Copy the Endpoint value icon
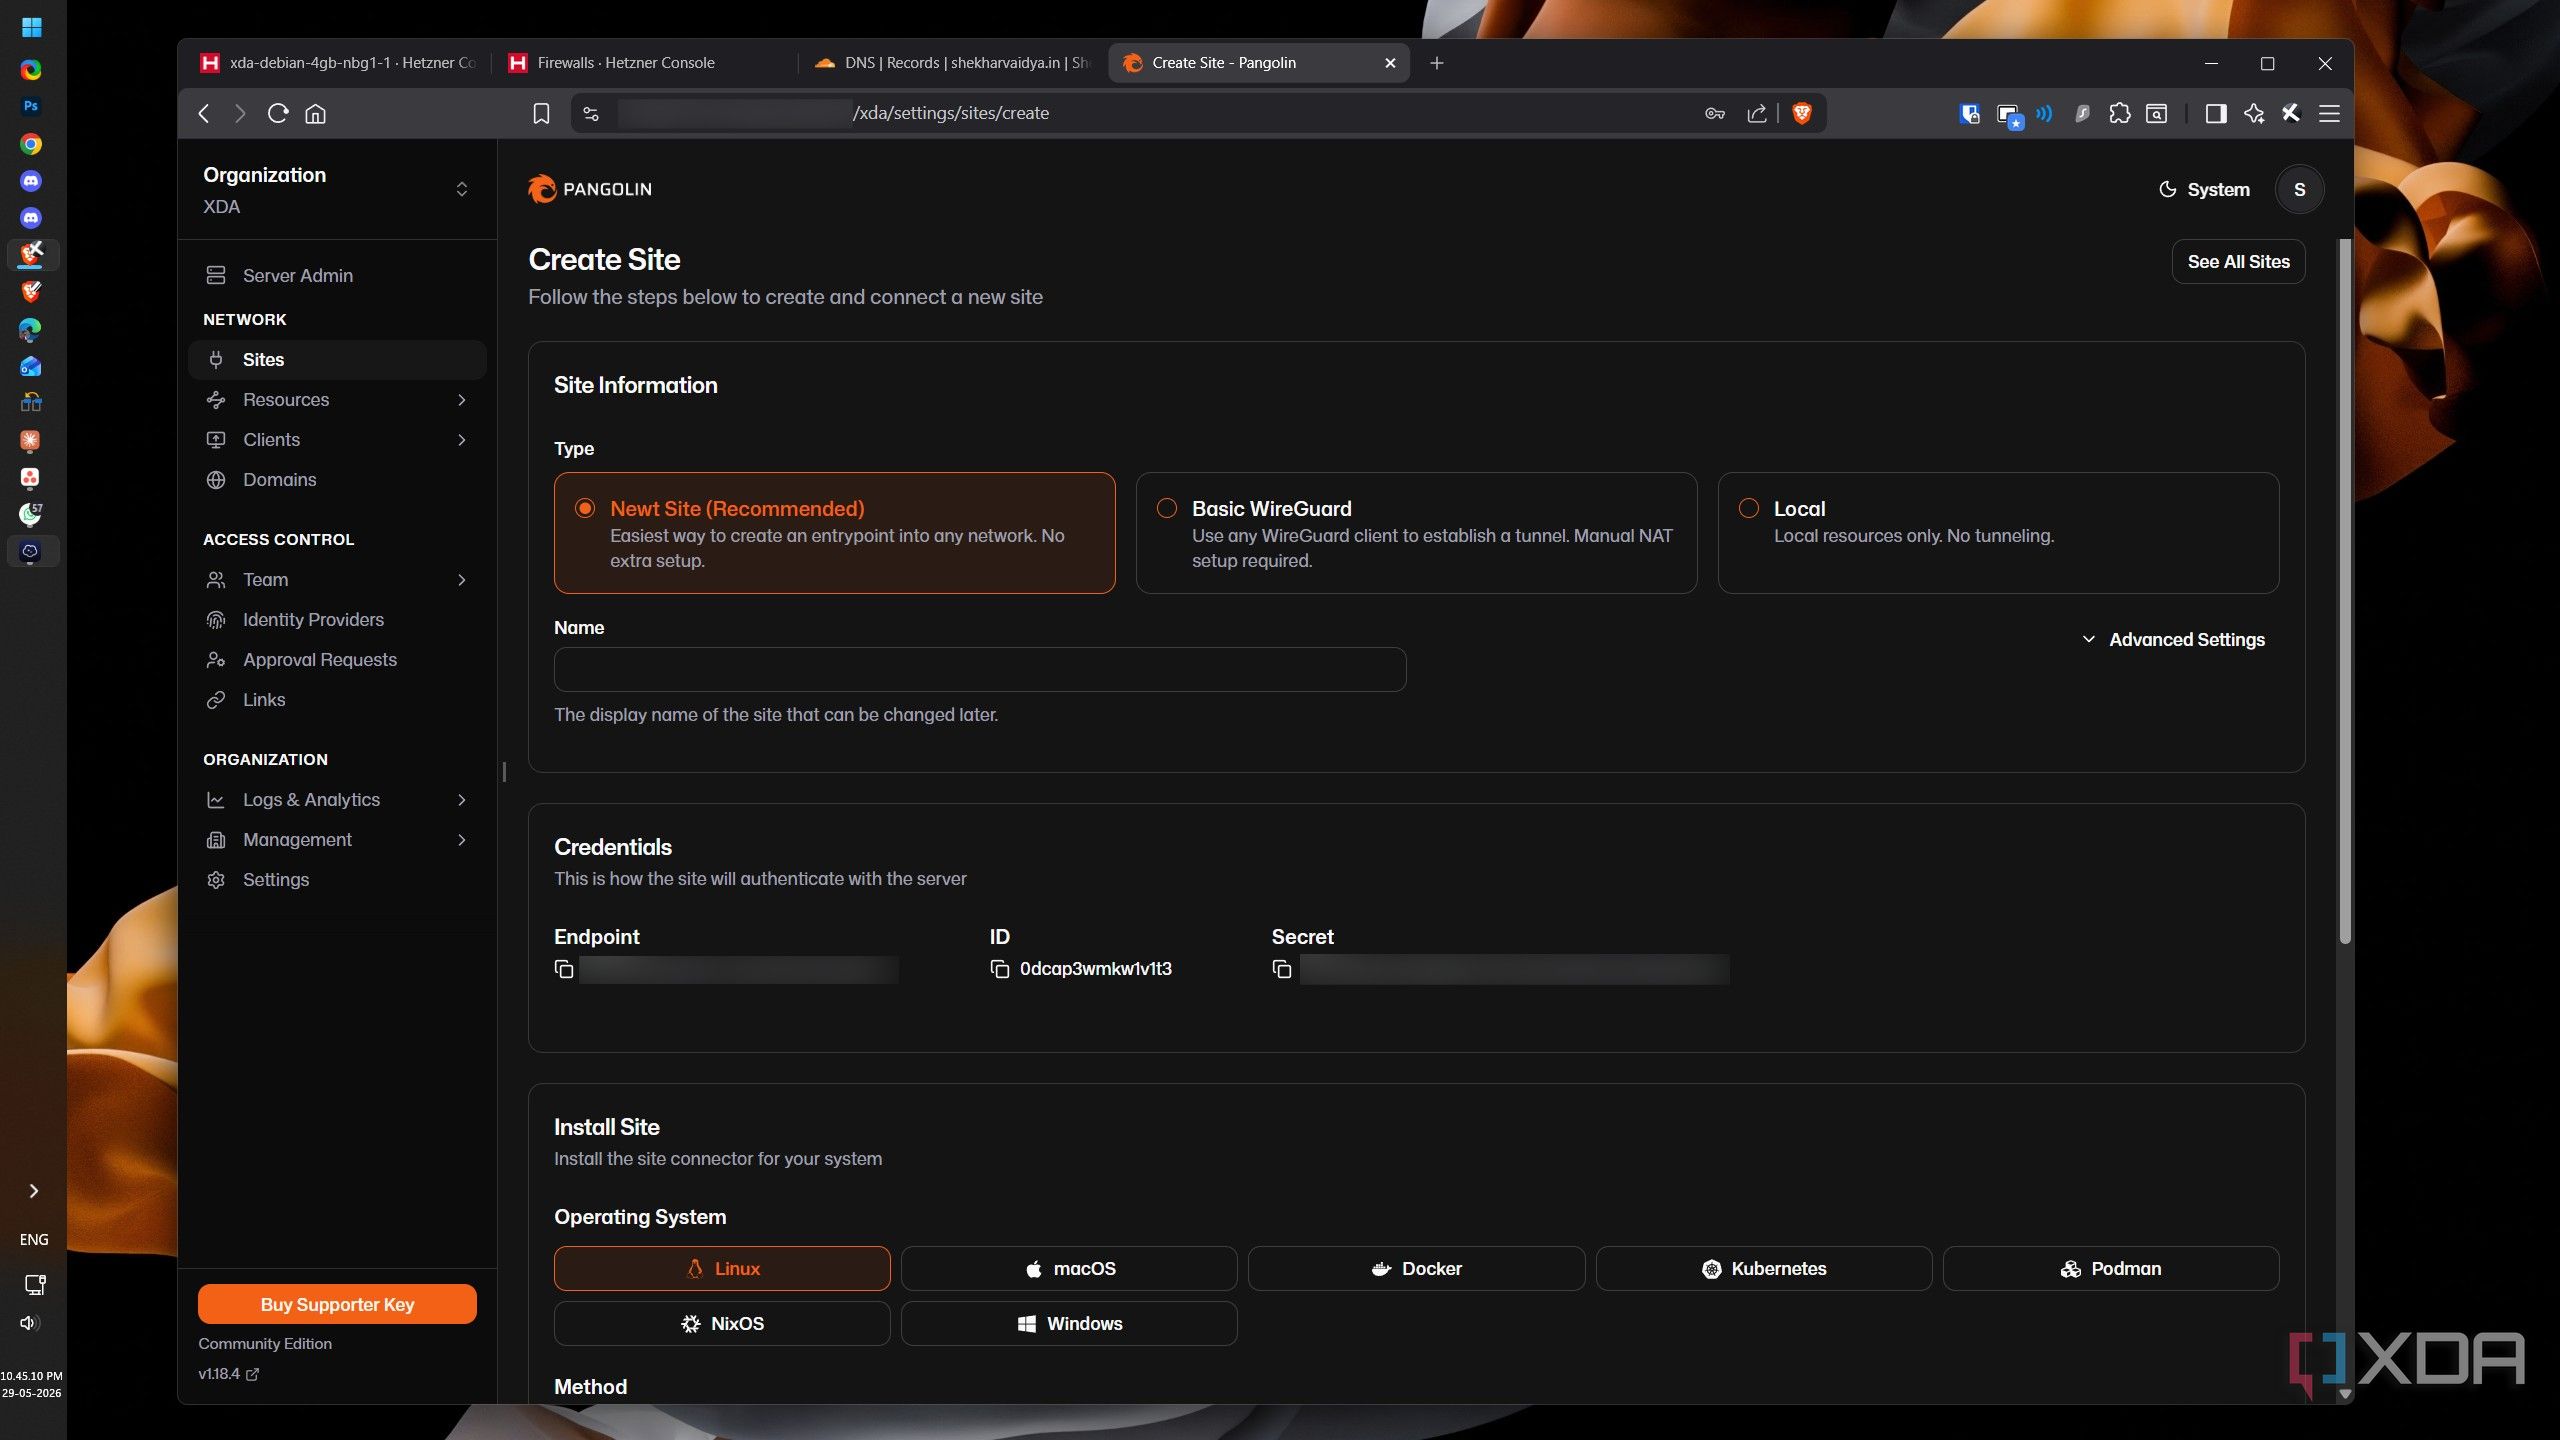The height and width of the screenshot is (1440, 2560). [x=564, y=969]
